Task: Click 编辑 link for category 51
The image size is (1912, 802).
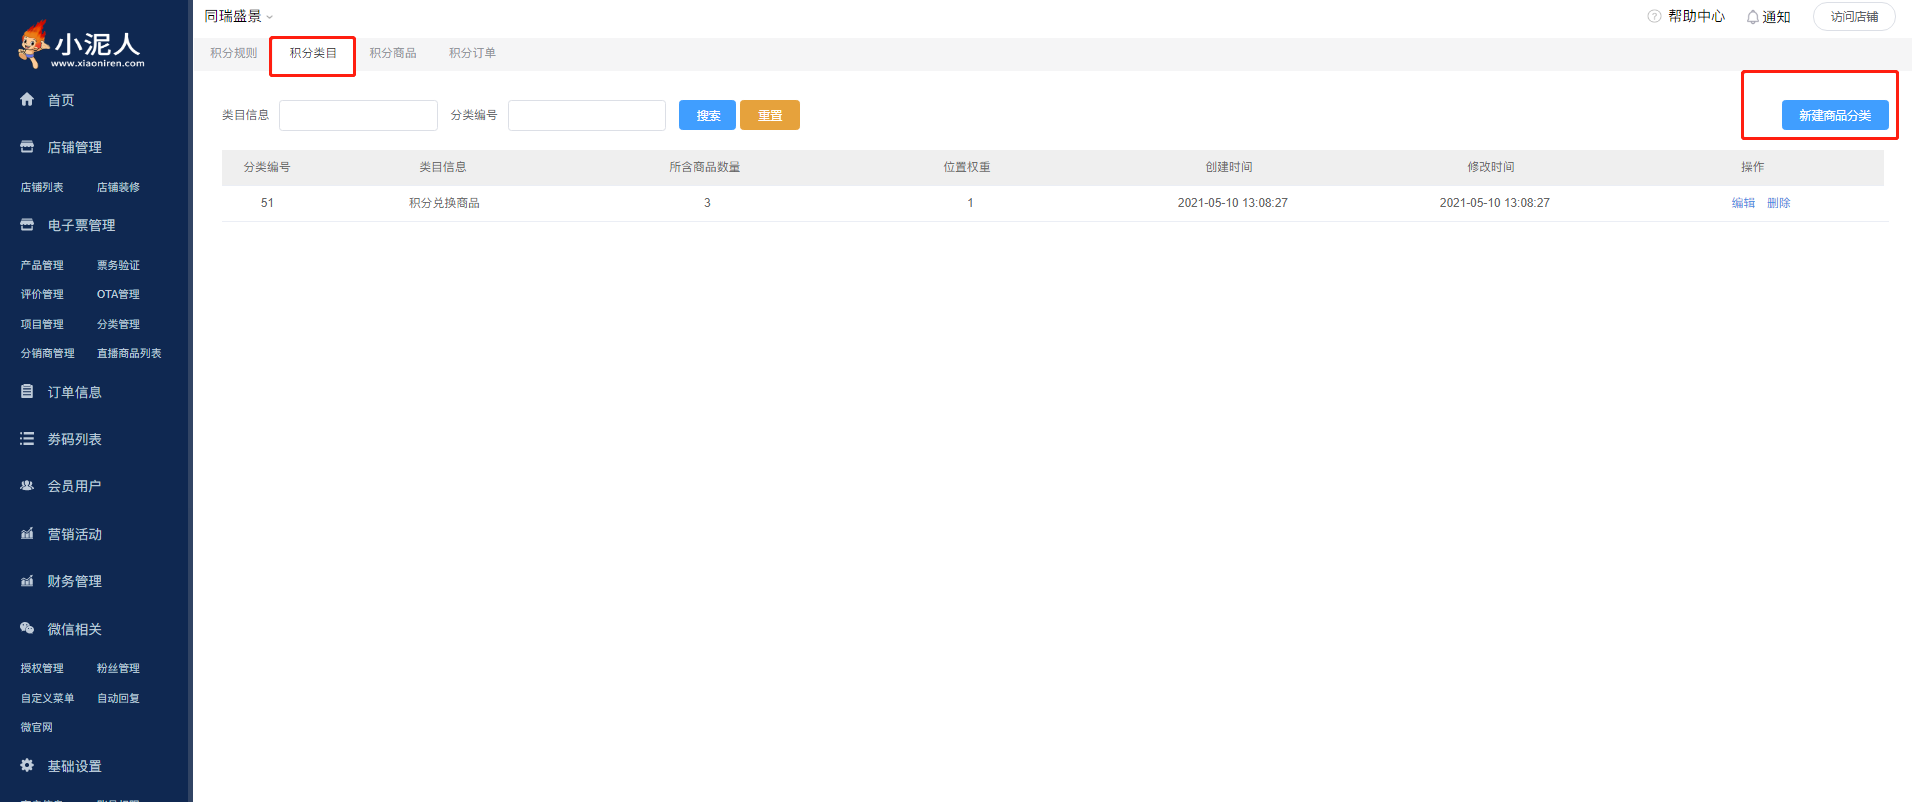Action: [1743, 203]
